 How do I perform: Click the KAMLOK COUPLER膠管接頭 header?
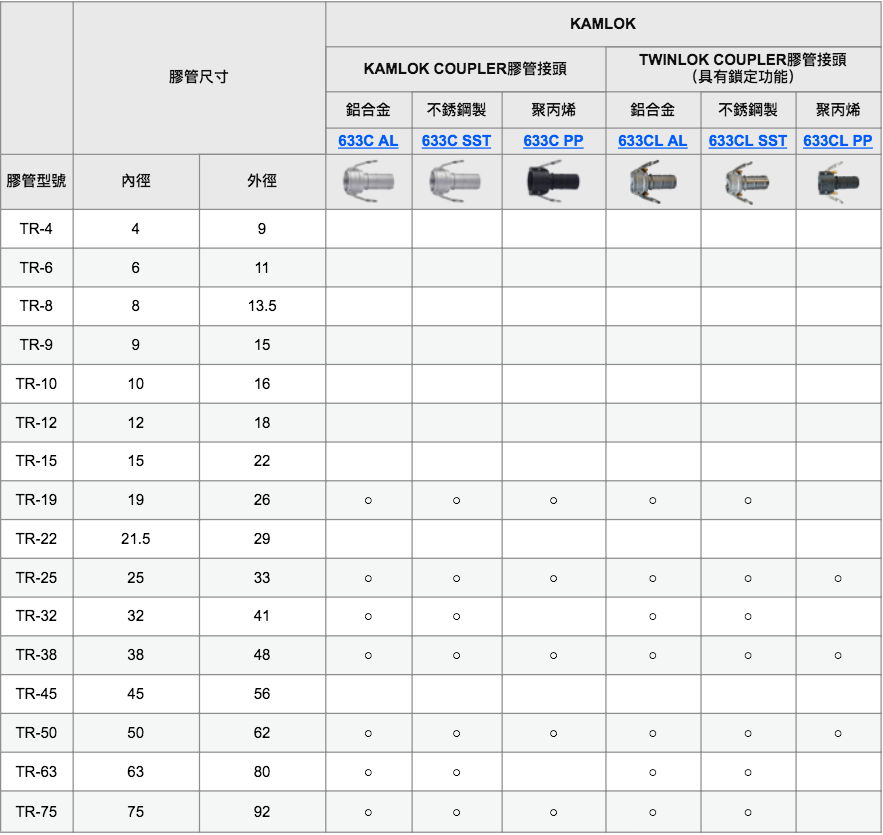click(465, 69)
